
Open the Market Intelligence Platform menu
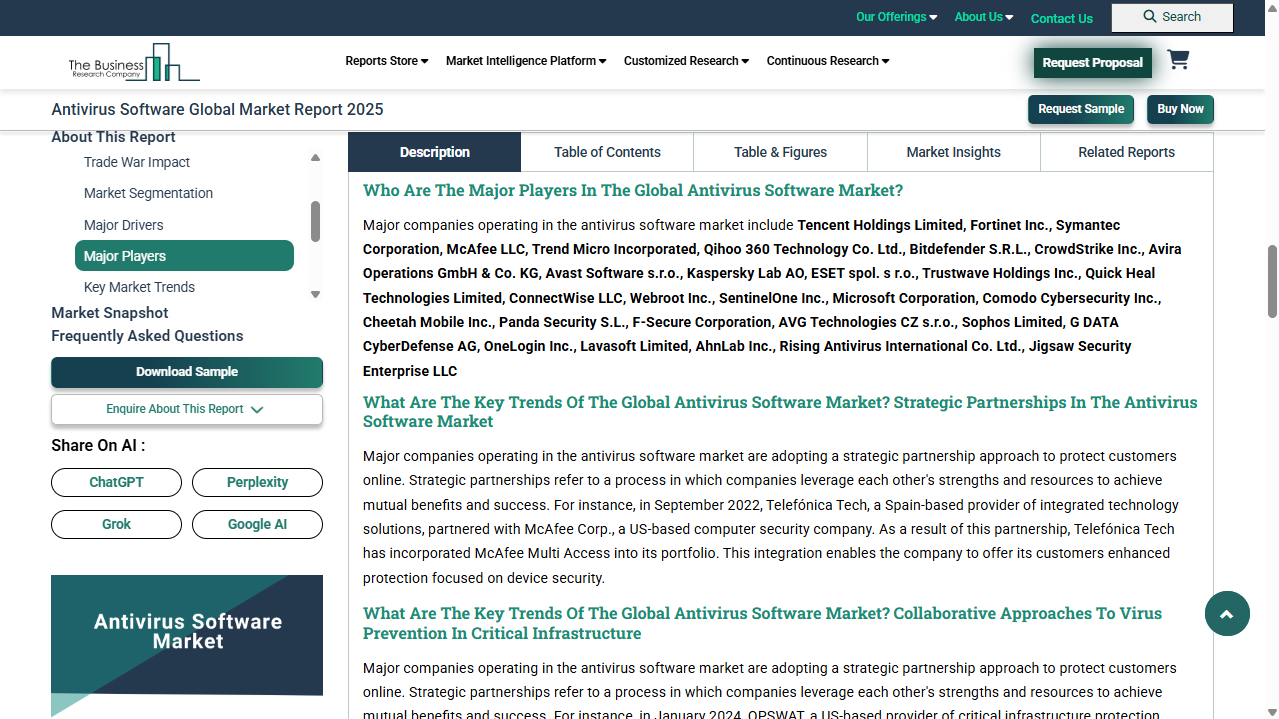(x=526, y=61)
